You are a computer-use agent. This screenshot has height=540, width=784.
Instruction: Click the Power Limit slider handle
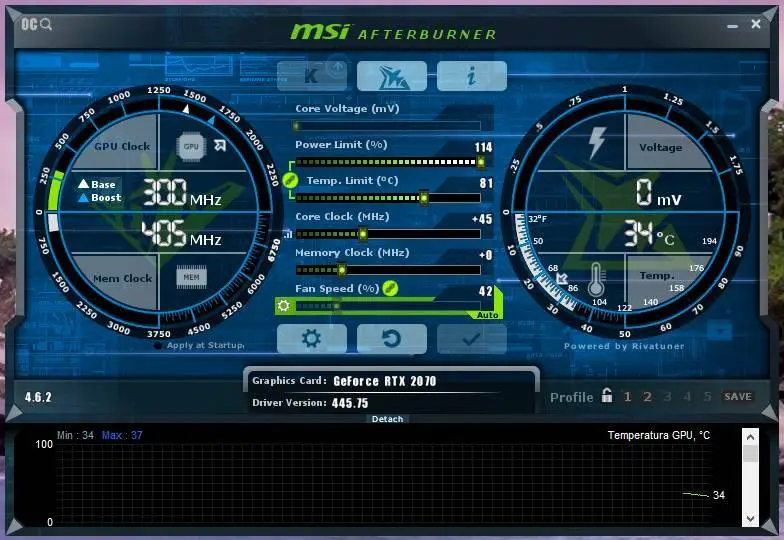pos(480,162)
